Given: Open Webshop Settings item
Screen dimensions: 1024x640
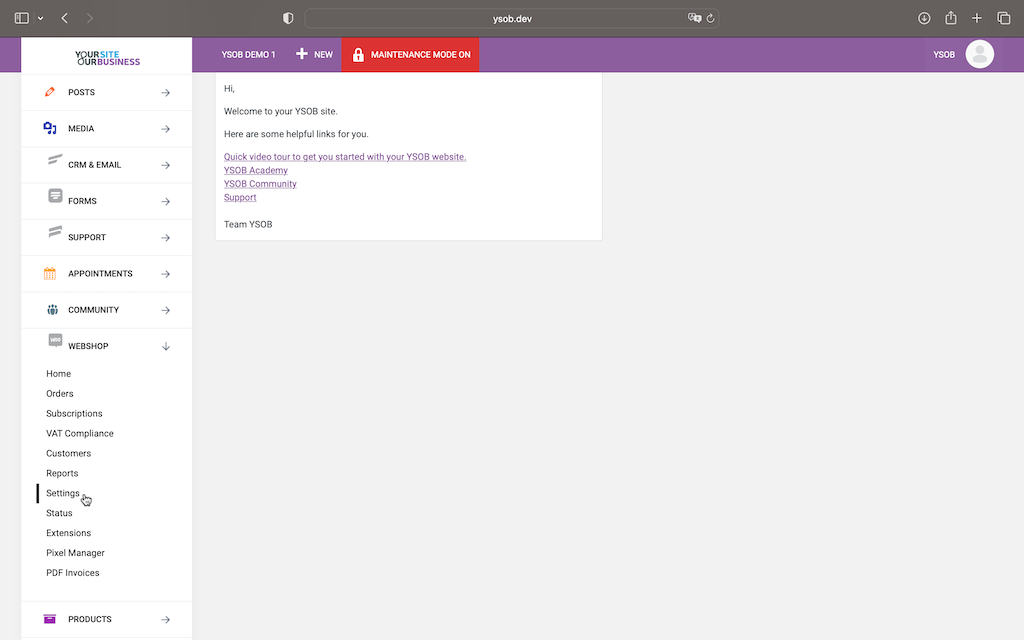Looking at the screenshot, I should click(x=63, y=493).
